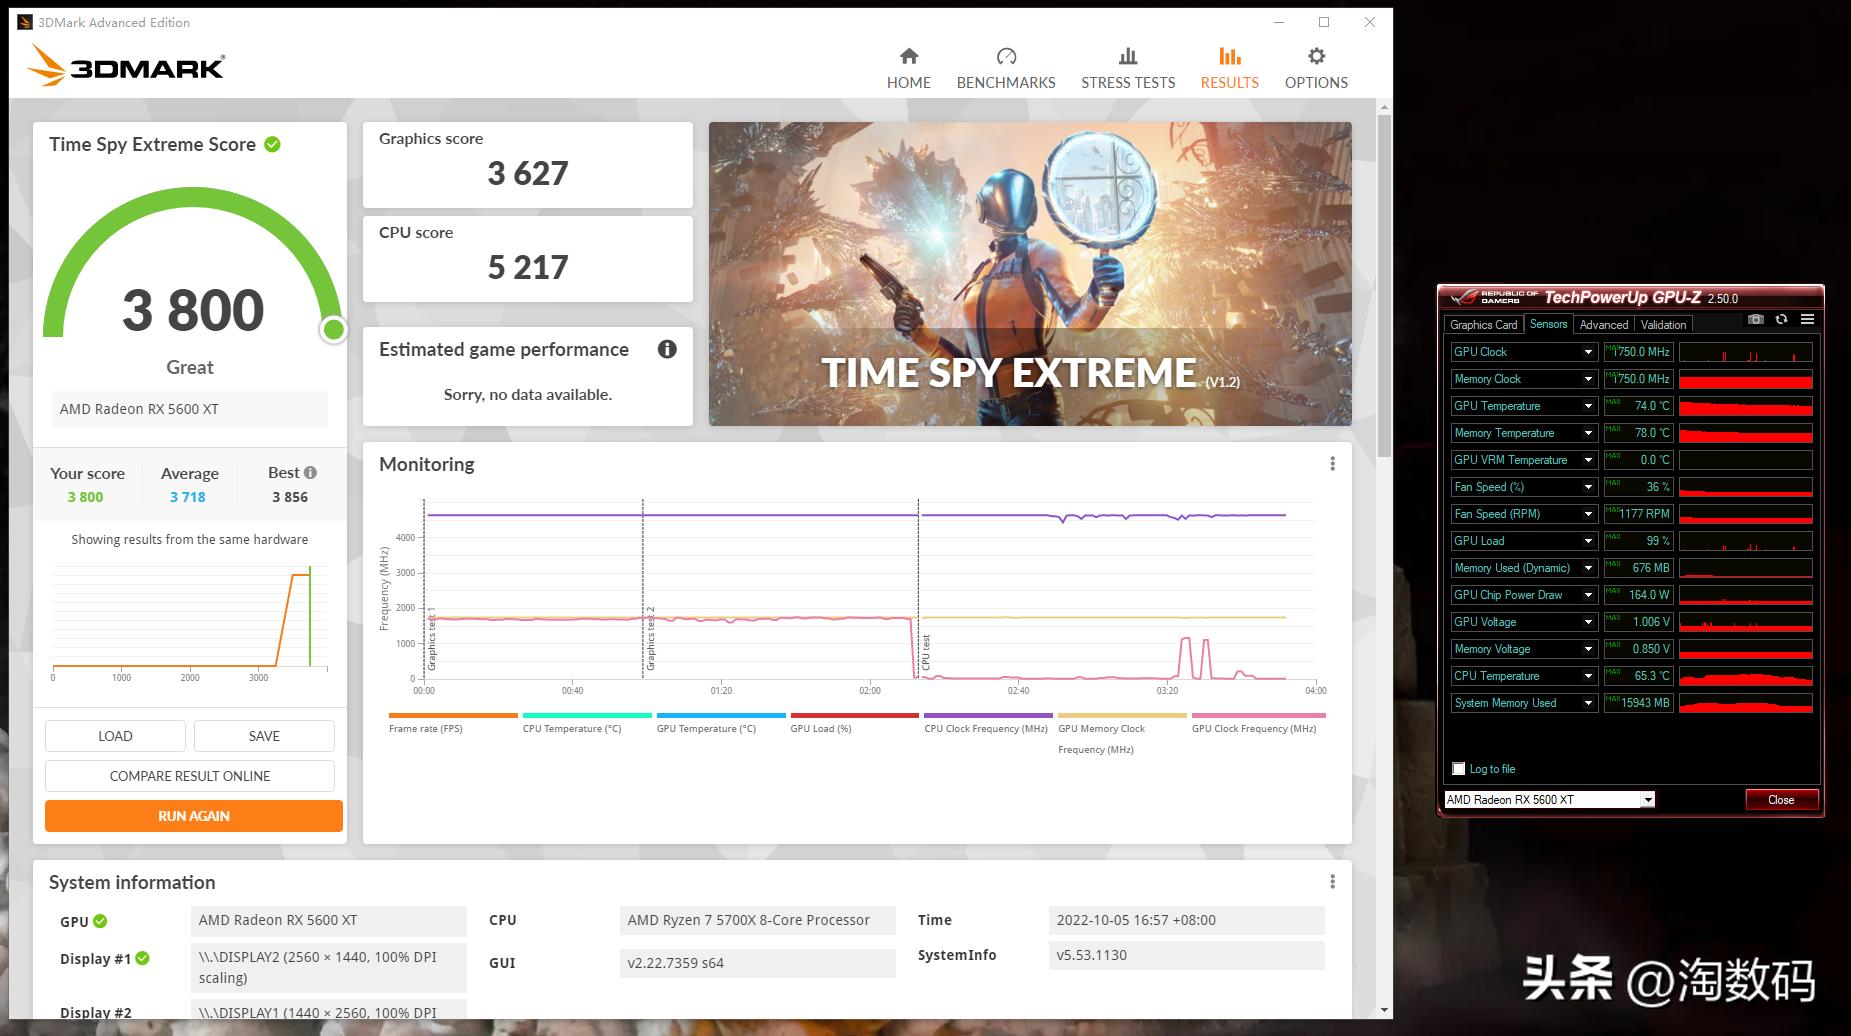Switch to the Graphics Card tab

pyautogui.click(x=1483, y=325)
